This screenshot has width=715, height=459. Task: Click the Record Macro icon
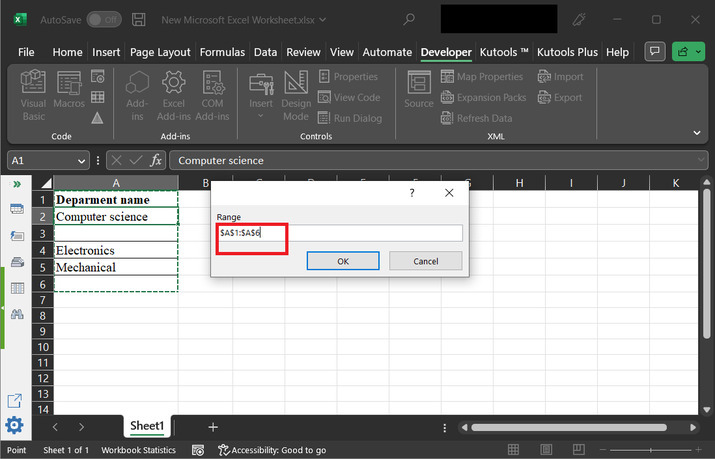point(98,77)
